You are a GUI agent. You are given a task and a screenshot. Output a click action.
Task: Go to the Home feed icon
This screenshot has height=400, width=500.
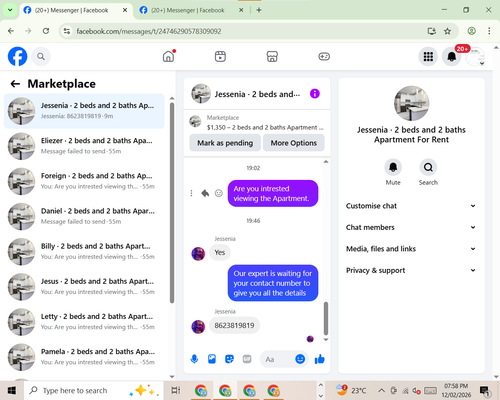(169, 56)
